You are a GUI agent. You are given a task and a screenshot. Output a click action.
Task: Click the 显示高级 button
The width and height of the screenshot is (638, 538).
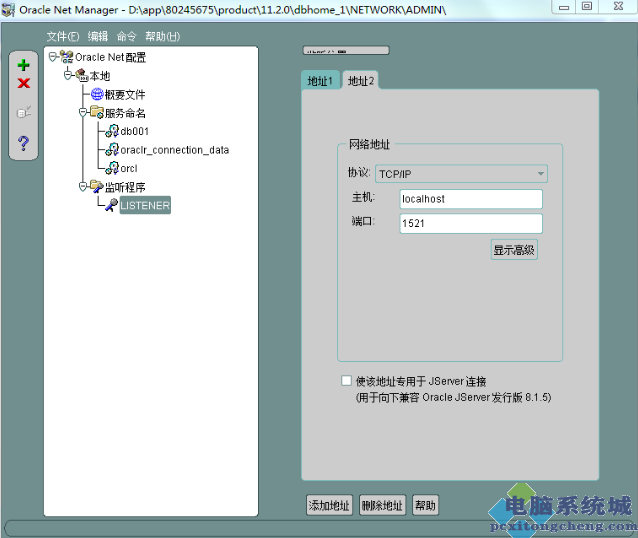click(514, 249)
